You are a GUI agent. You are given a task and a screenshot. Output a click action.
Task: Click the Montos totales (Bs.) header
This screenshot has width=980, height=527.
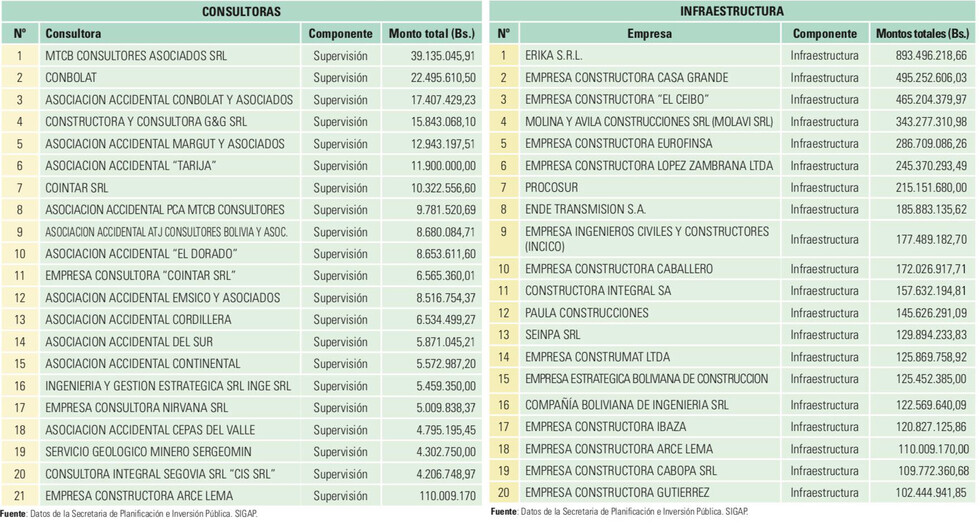tap(922, 34)
